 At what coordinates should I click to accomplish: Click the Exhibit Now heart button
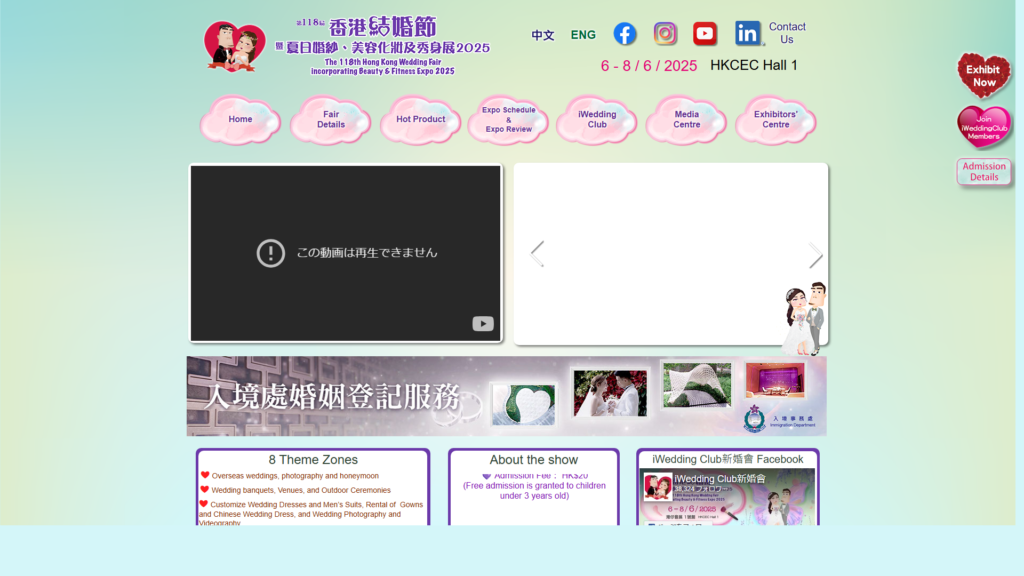pyautogui.click(x=984, y=76)
